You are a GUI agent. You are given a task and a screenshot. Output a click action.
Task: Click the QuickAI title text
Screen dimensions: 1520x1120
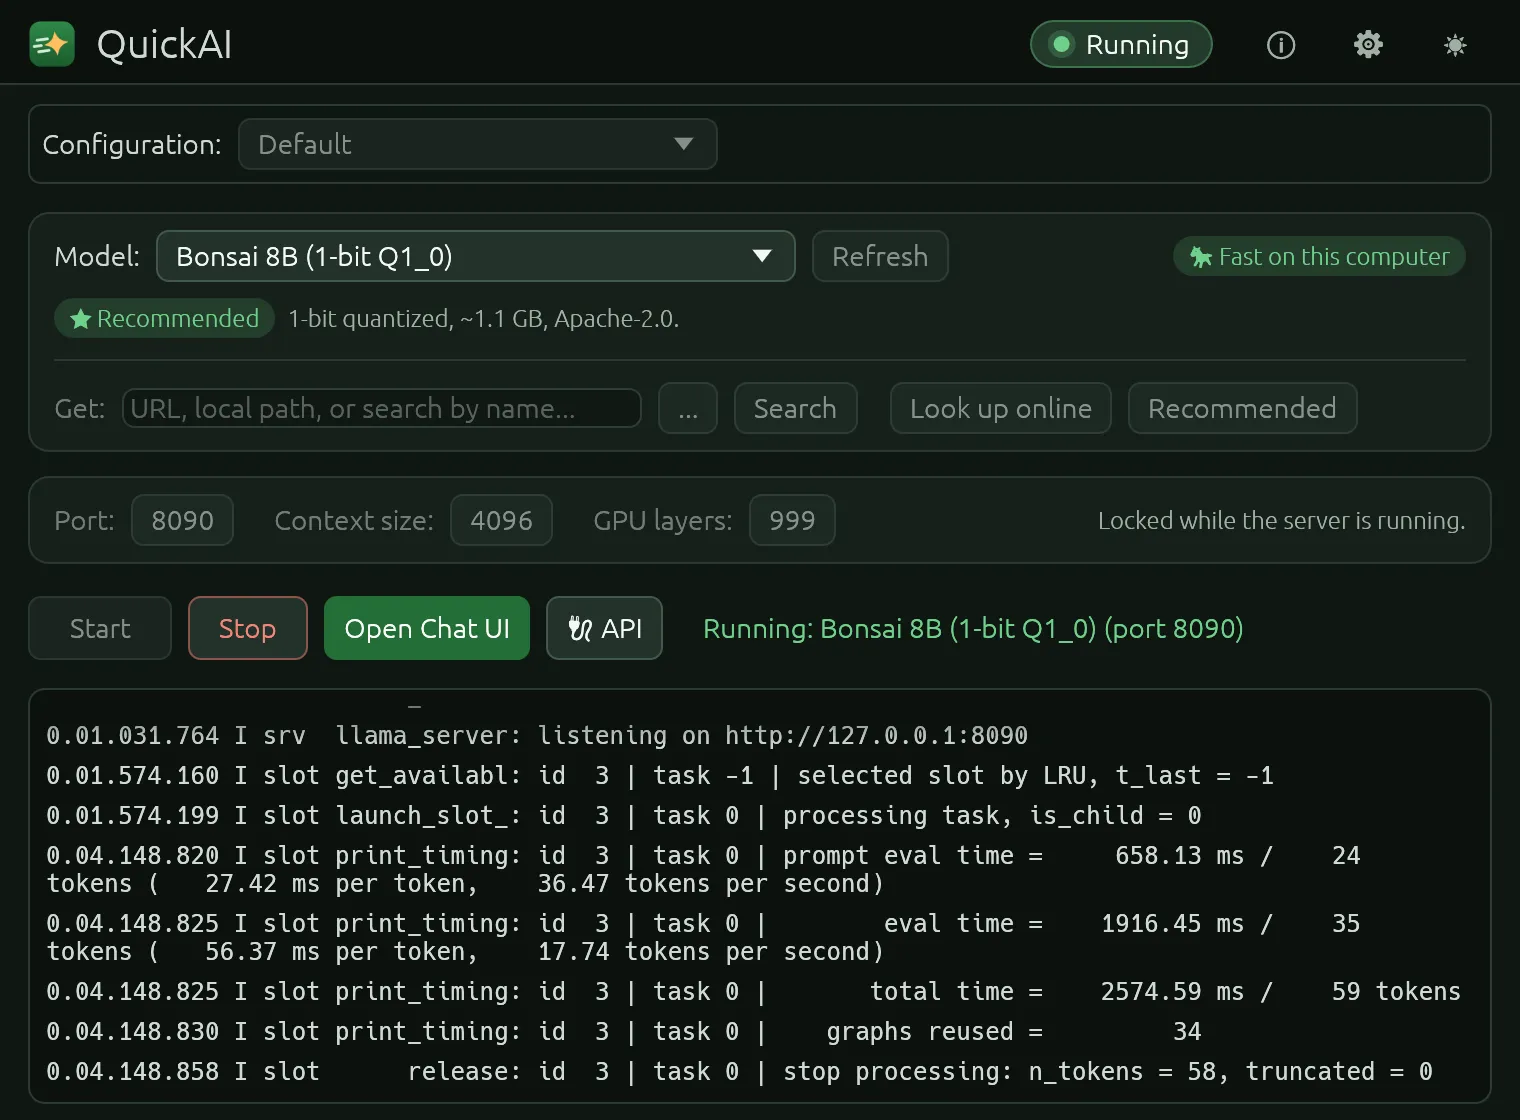pyautogui.click(x=164, y=45)
